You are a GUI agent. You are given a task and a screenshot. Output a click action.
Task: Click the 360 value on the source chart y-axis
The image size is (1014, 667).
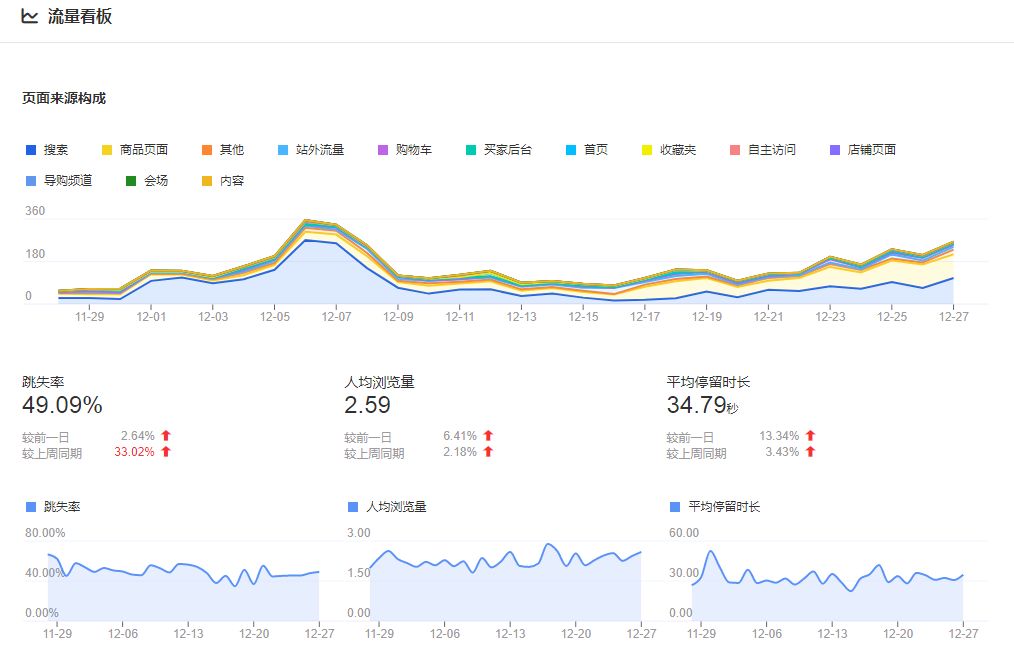coord(35,211)
